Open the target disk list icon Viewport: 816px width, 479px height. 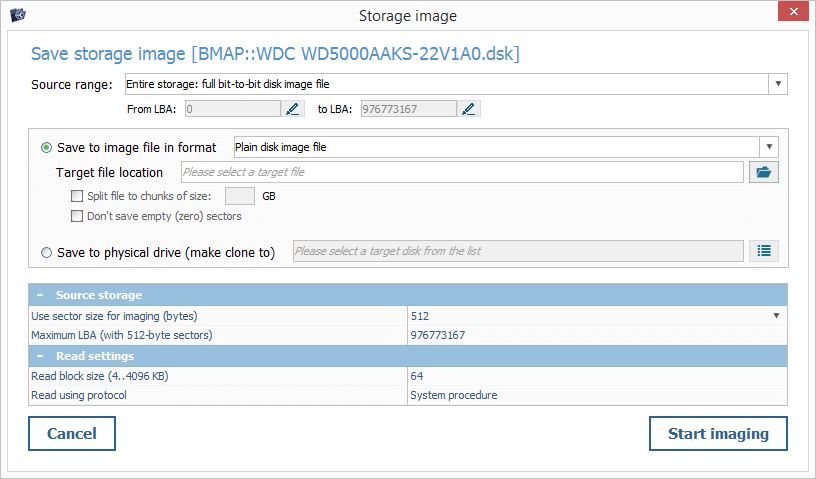pyautogui.click(x=763, y=251)
